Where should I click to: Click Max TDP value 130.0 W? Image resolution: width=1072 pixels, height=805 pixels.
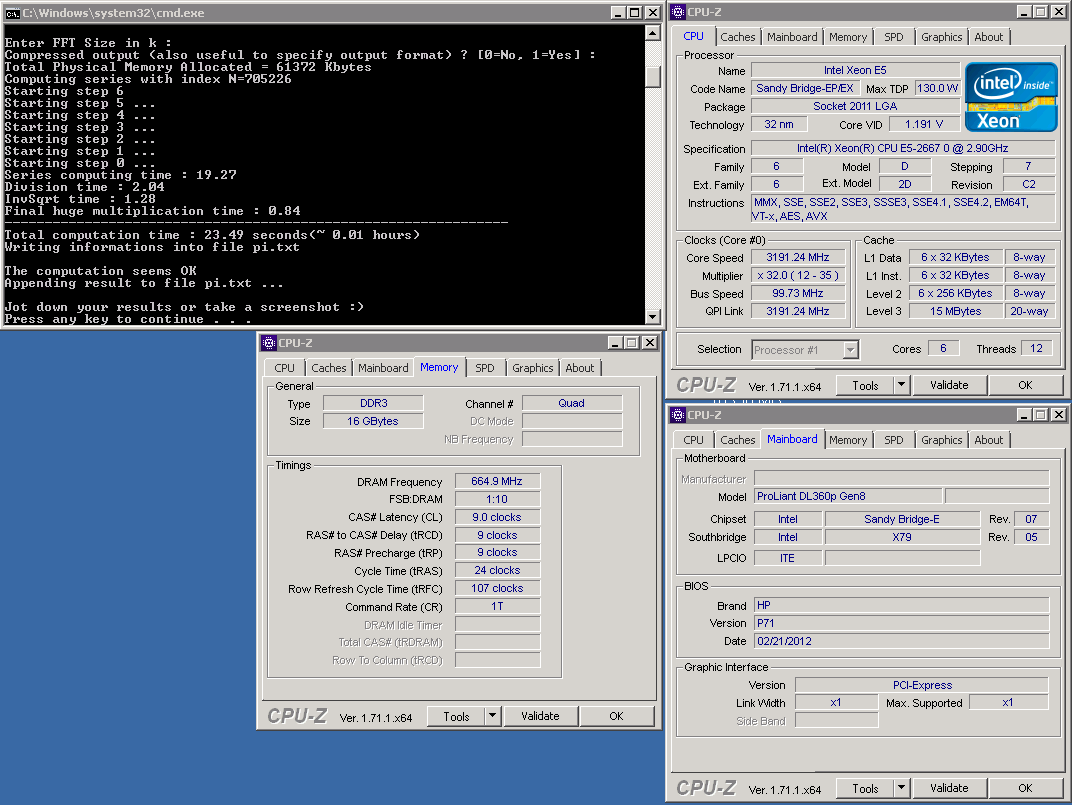(x=937, y=88)
